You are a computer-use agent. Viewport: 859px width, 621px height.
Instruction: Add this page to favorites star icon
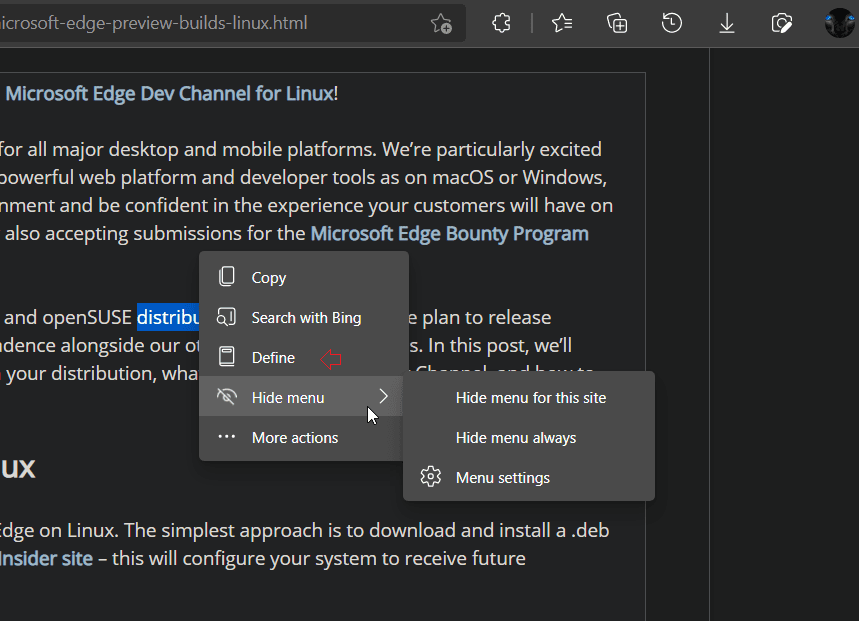(441, 24)
